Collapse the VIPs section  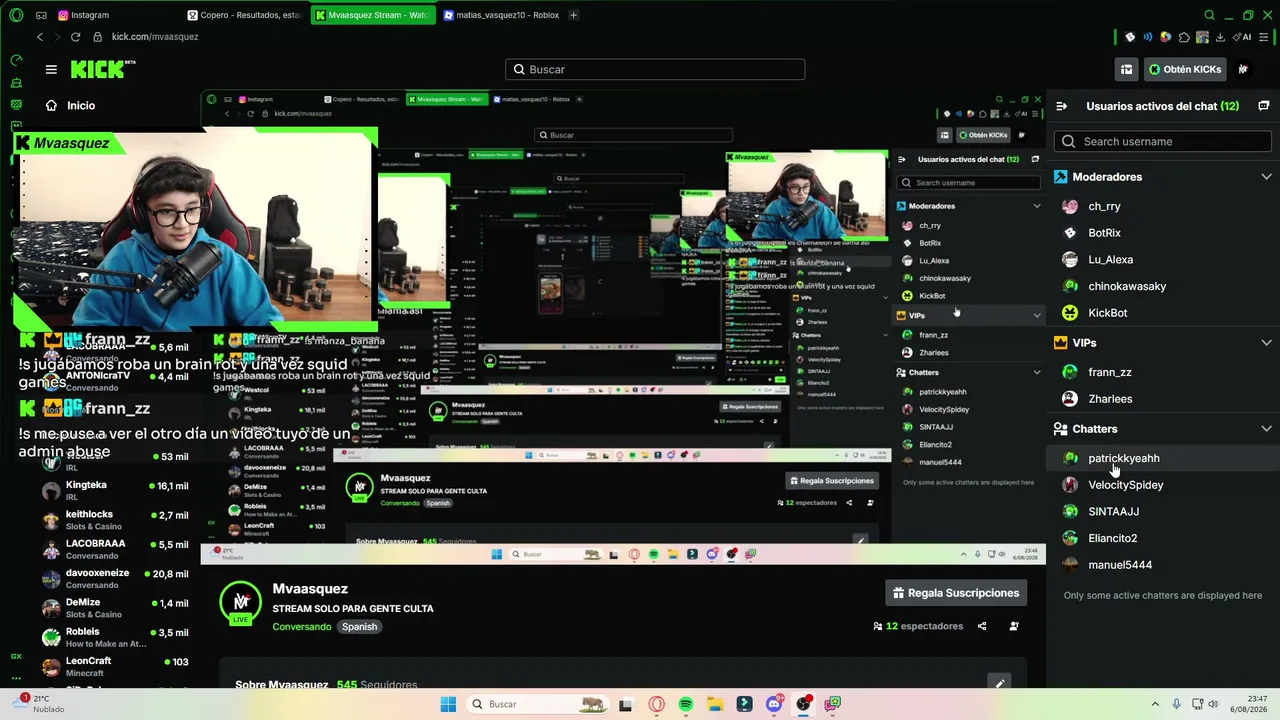[x=1266, y=343]
